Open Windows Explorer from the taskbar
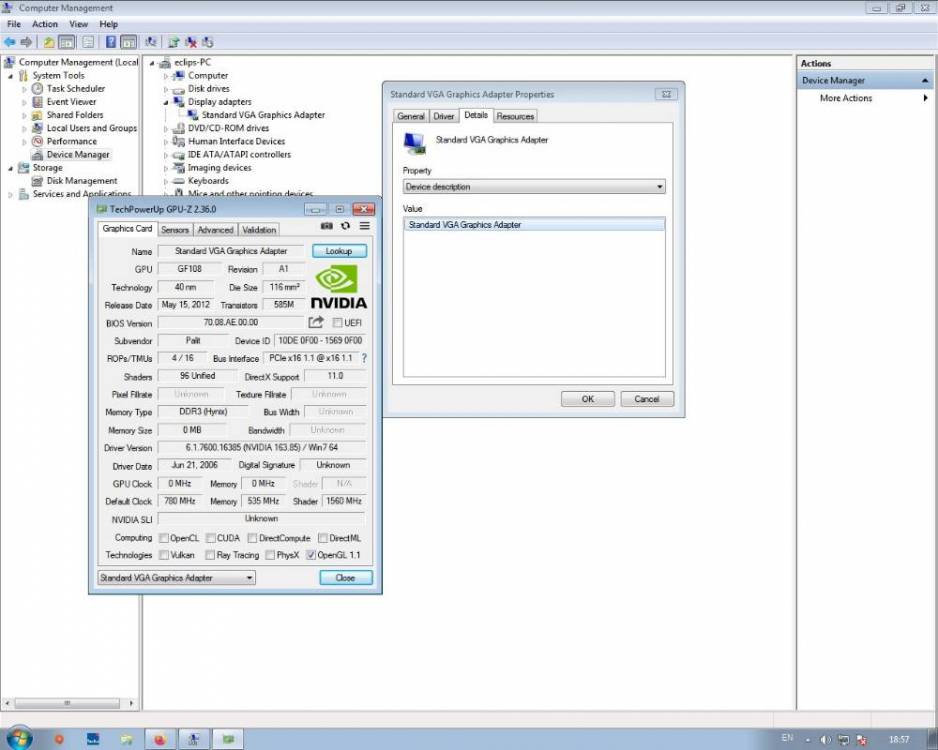This screenshot has width=938, height=750. coord(126,740)
